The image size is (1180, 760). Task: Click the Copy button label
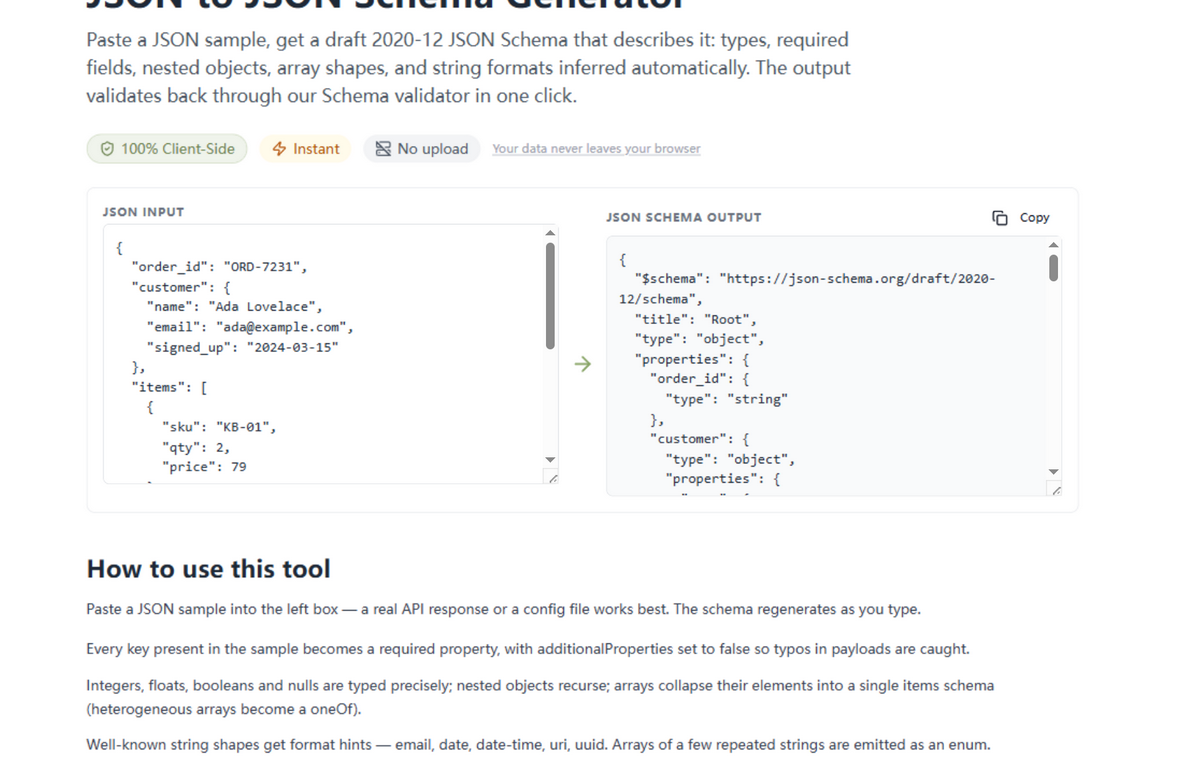pos(1034,217)
